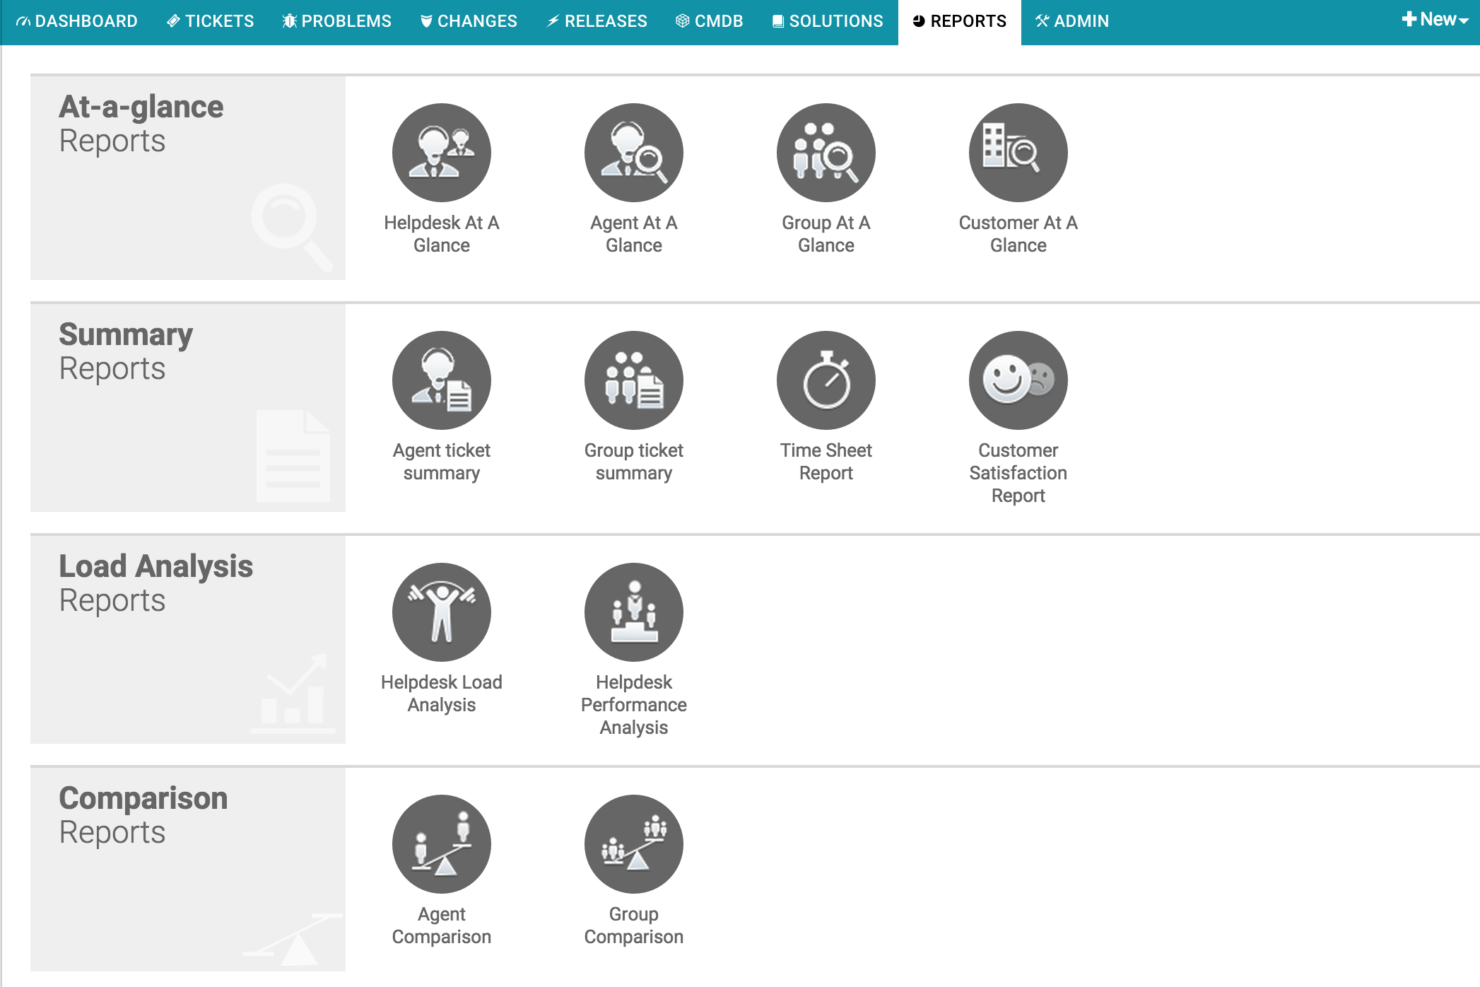This screenshot has width=1480, height=987.
Task: Open Customer At A Glance building icon
Action: [1018, 153]
